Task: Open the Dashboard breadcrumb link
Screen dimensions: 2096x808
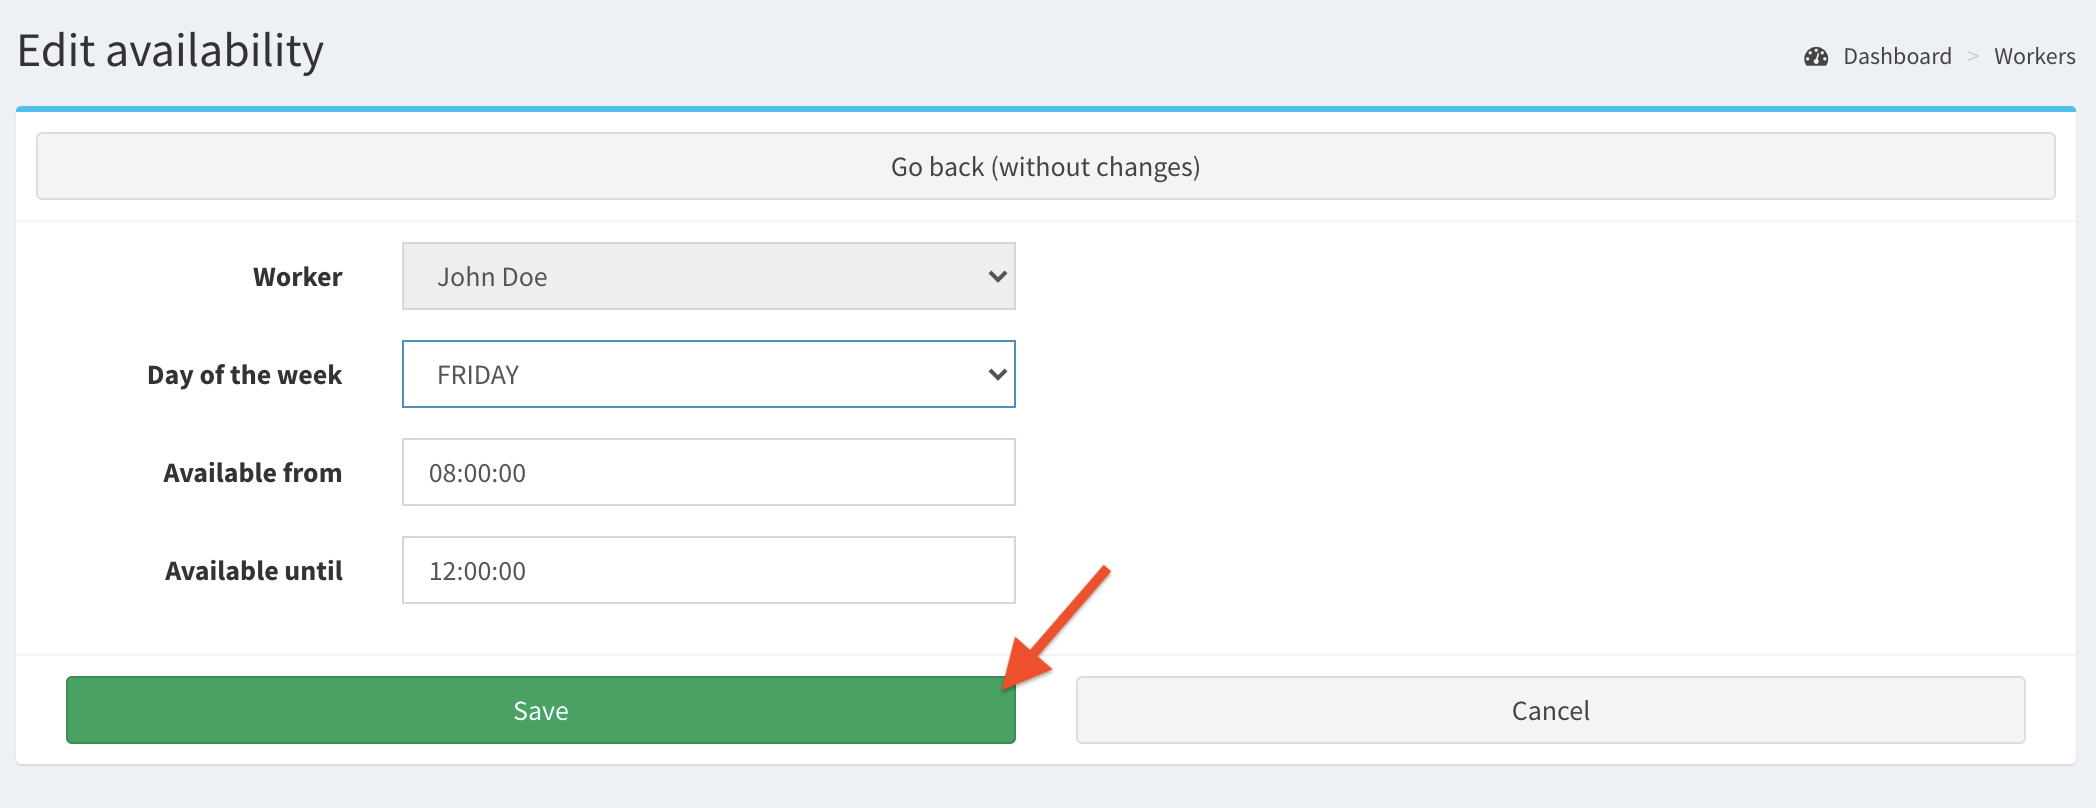Action: (x=1897, y=57)
